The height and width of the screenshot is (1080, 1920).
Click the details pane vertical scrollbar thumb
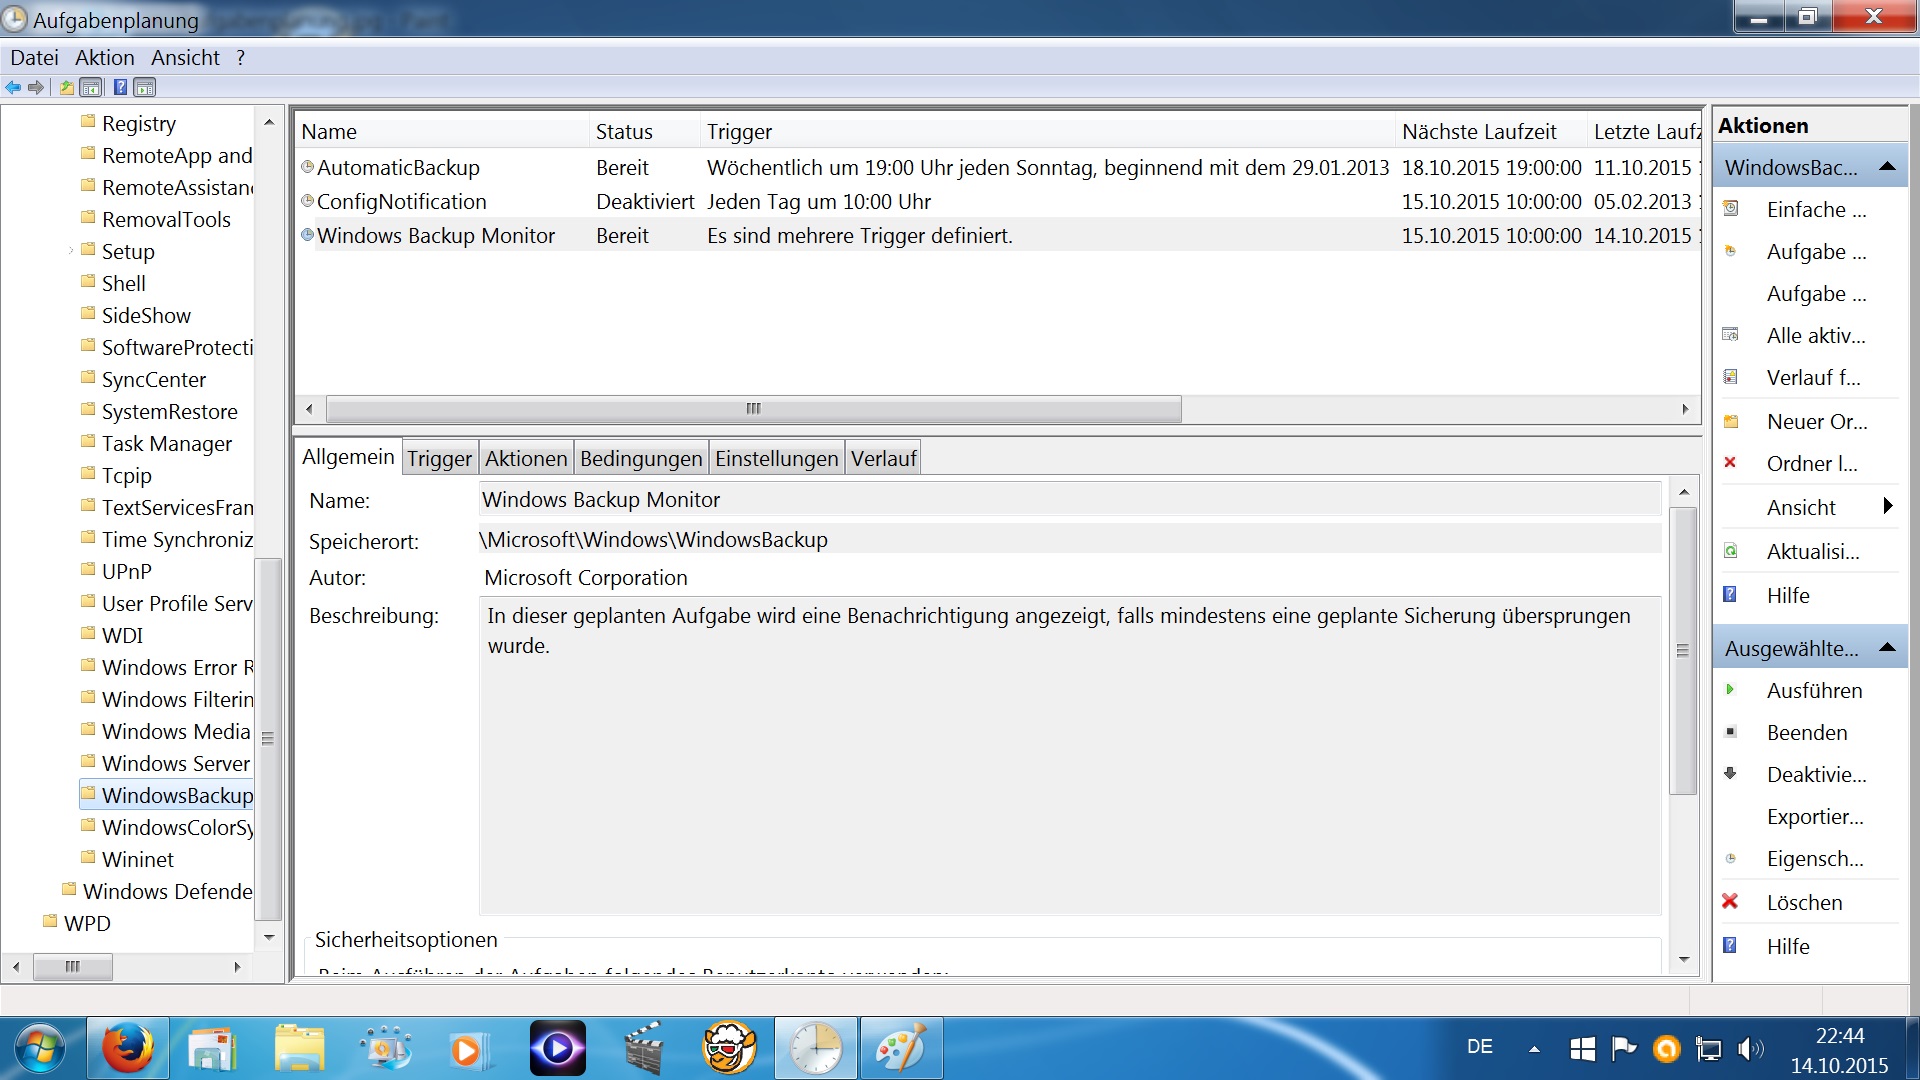coord(1683,651)
